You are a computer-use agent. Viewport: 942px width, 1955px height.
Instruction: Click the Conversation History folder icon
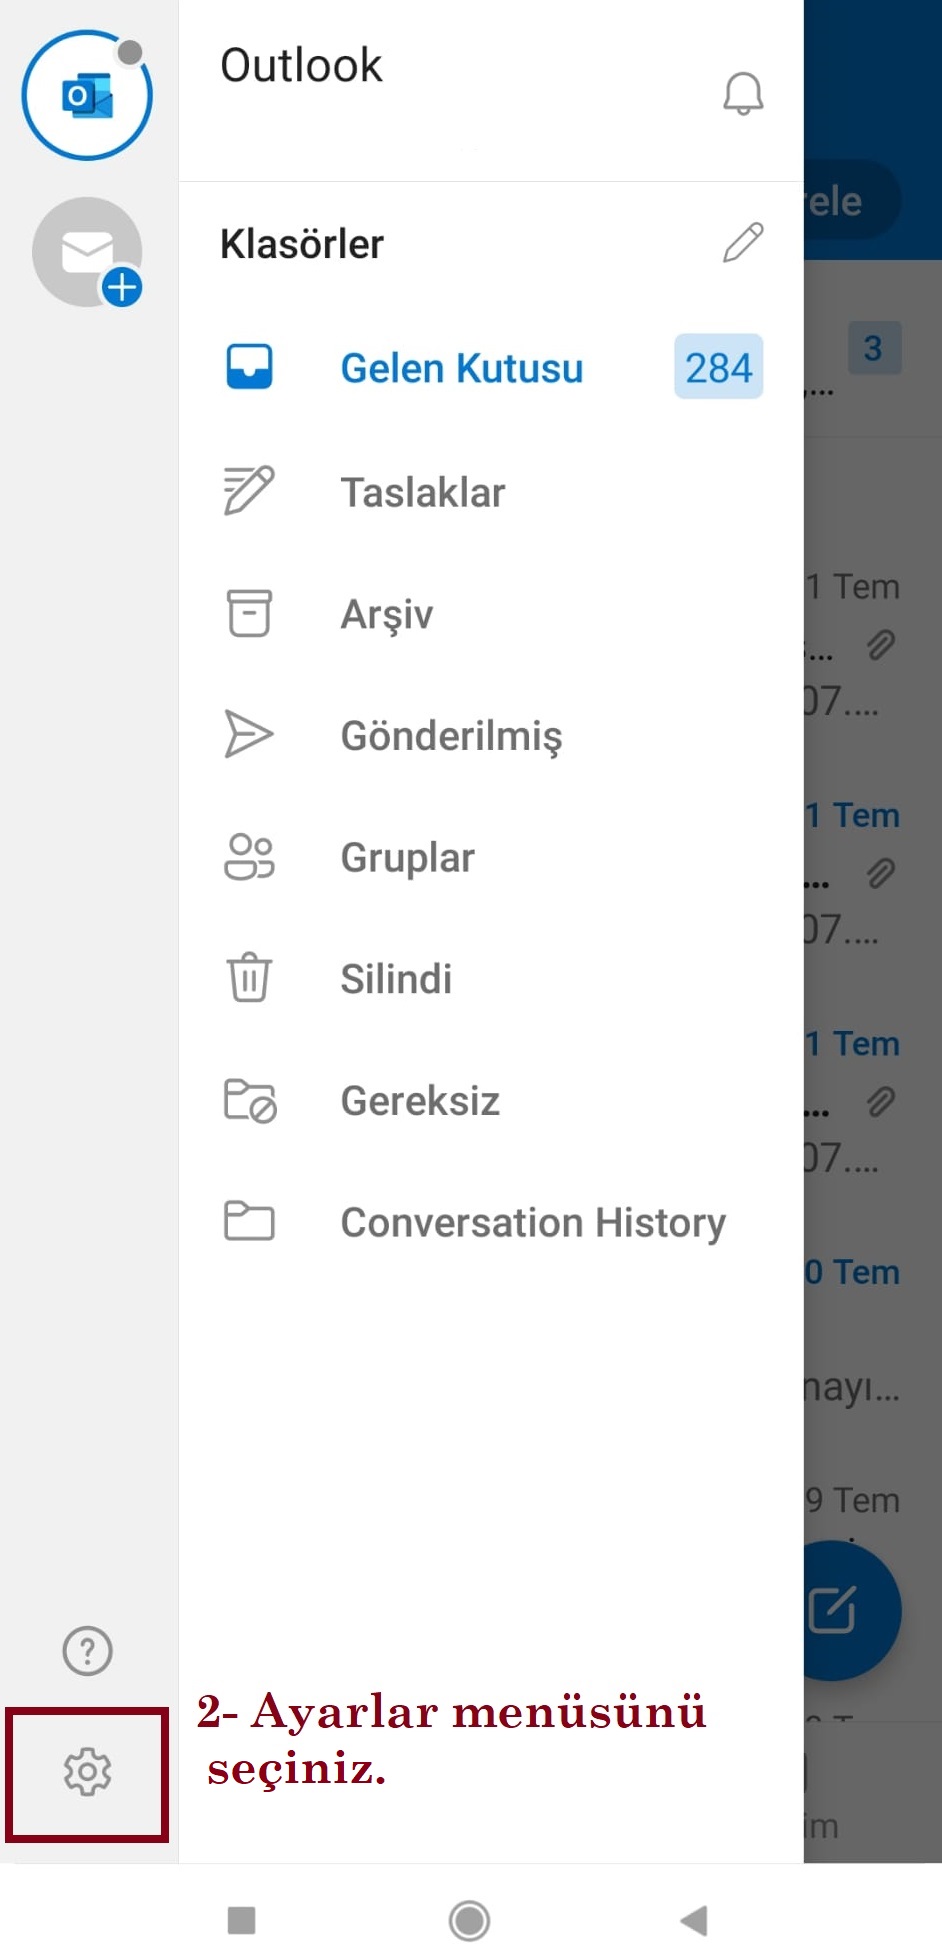[x=249, y=1221]
